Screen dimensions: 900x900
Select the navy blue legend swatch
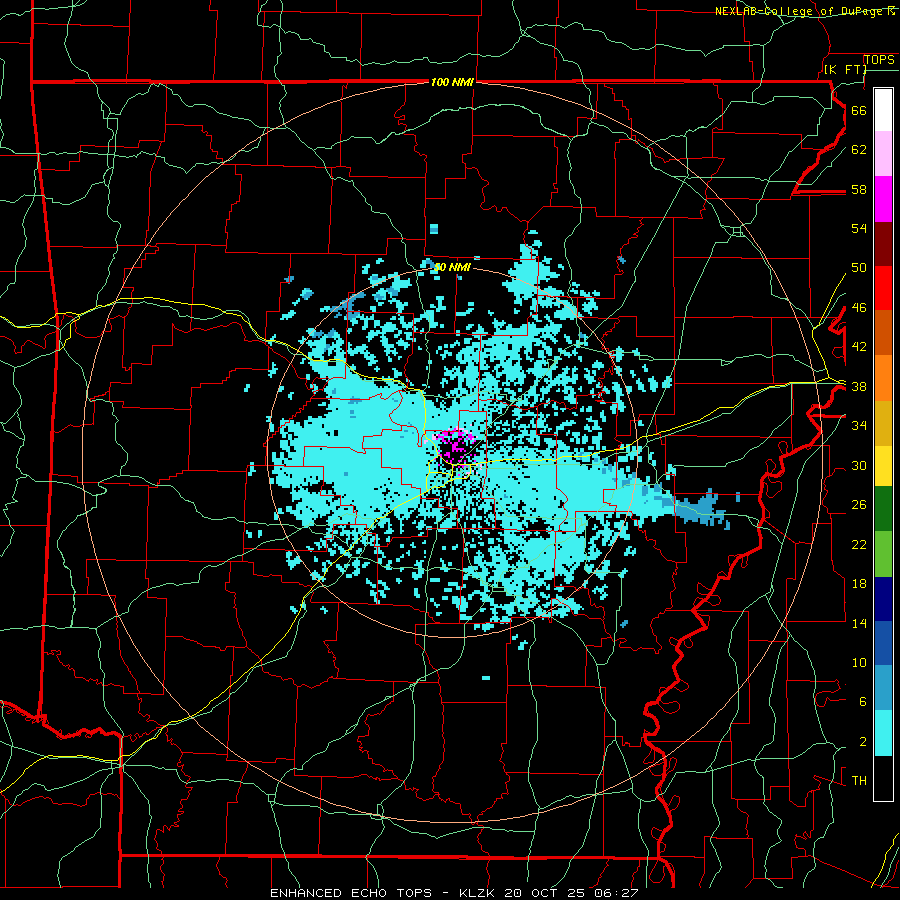[x=883, y=599]
